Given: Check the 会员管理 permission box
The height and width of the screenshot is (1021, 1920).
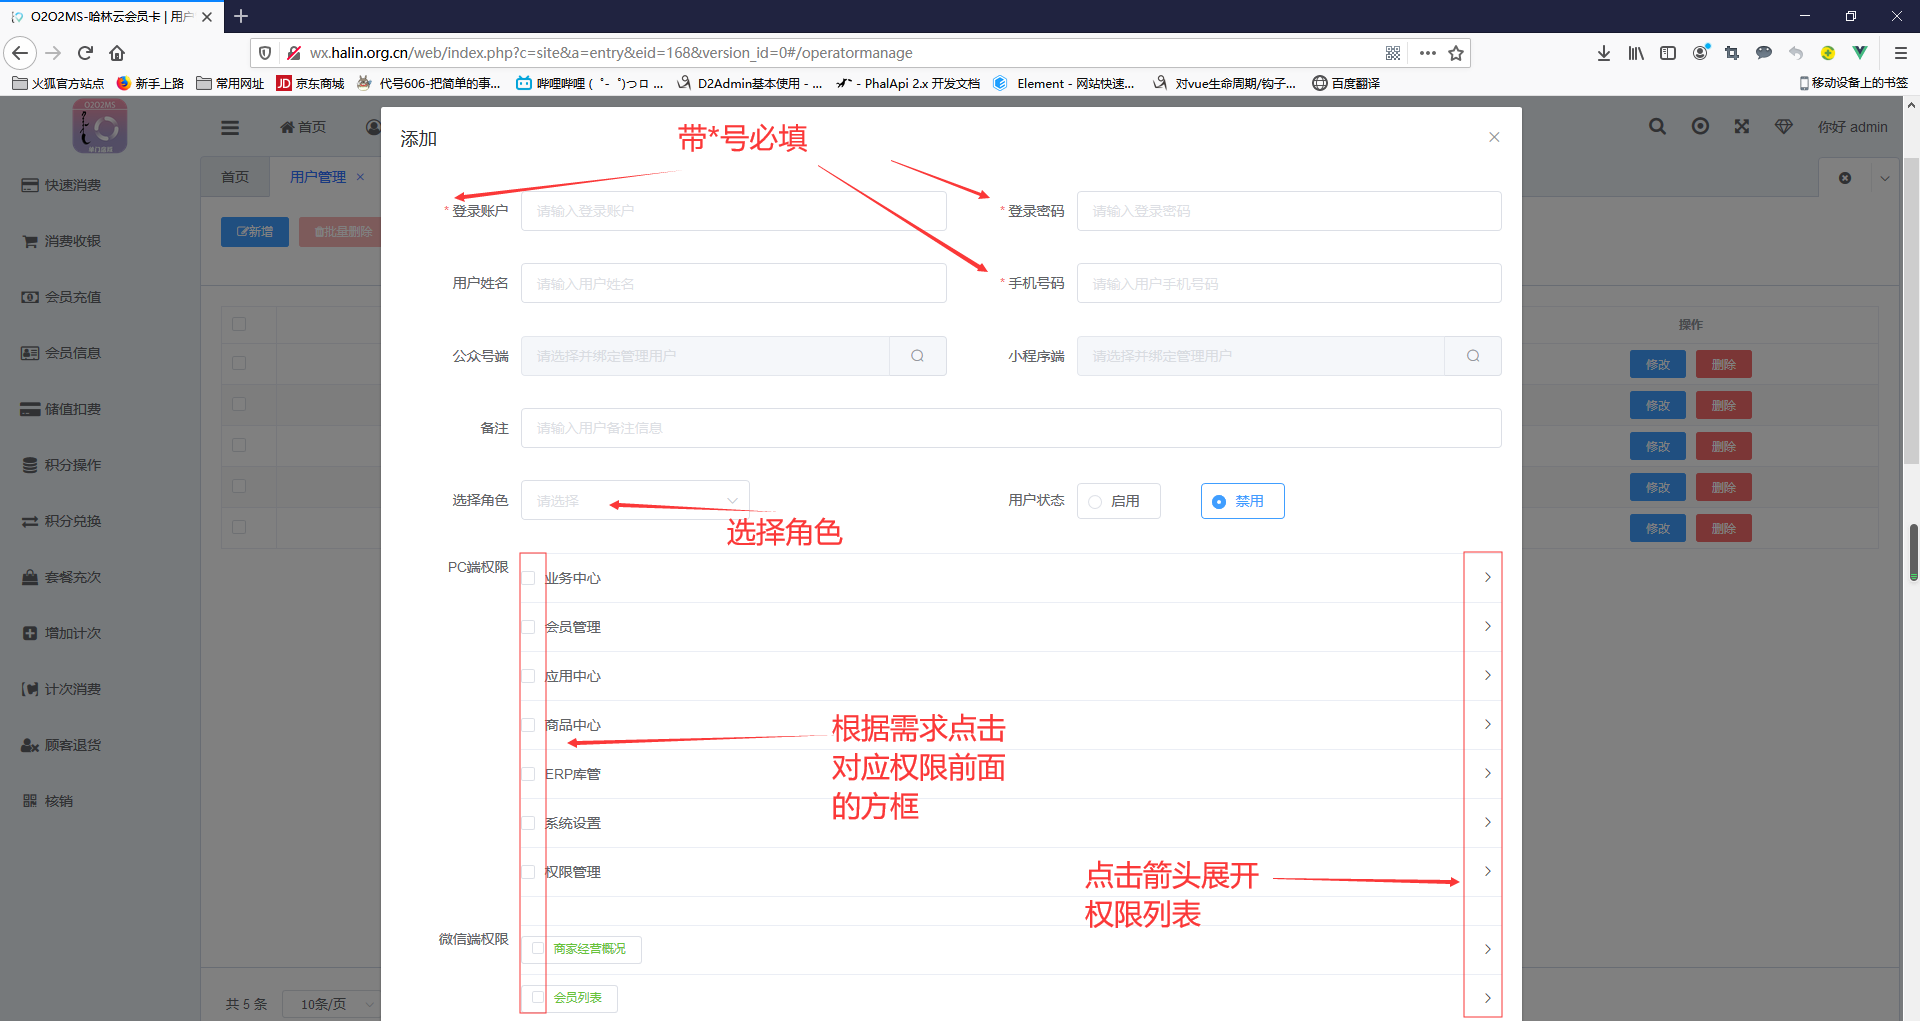Looking at the screenshot, I should (529, 627).
